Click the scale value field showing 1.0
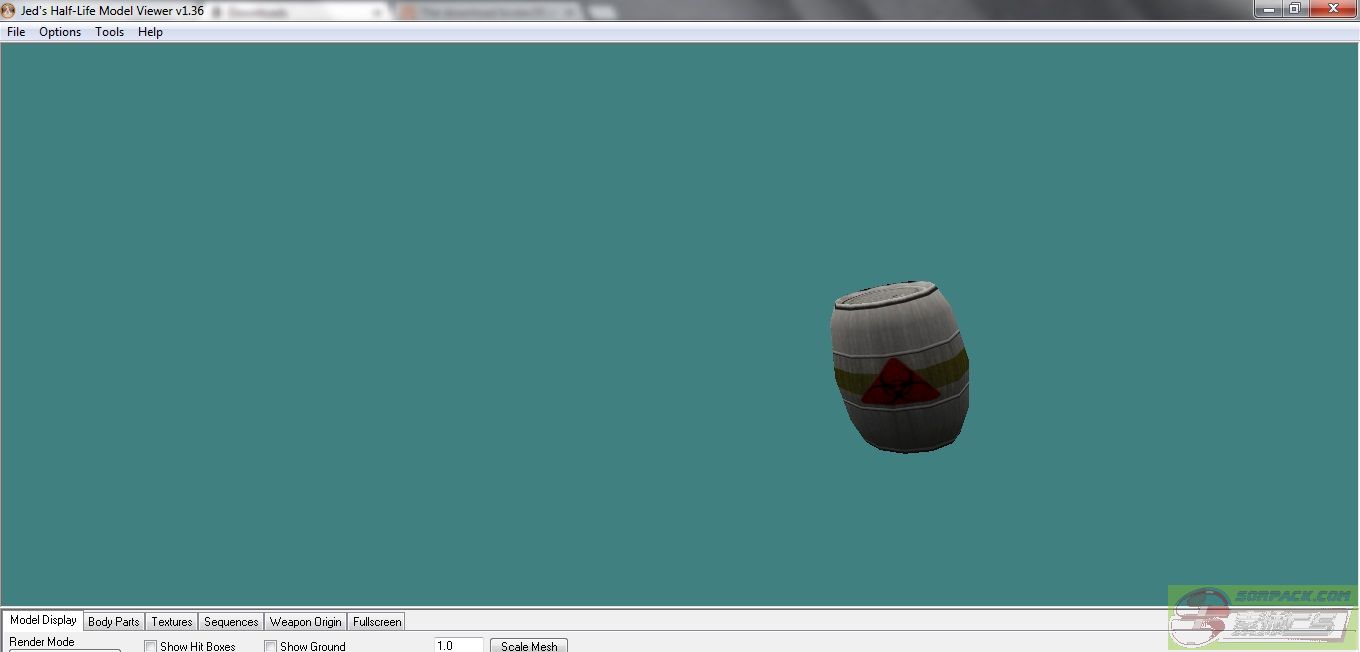Viewport: 1360px width, 652px height. (x=459, y=646)
